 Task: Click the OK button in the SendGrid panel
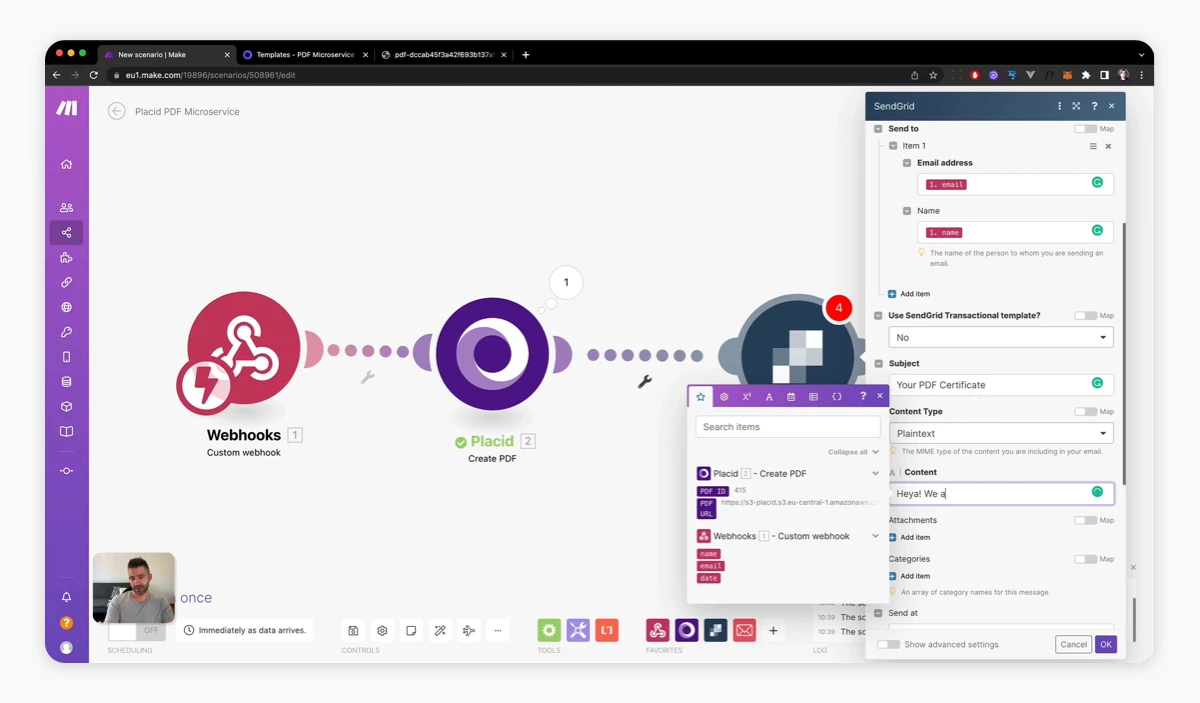[x=1105, y=645]
